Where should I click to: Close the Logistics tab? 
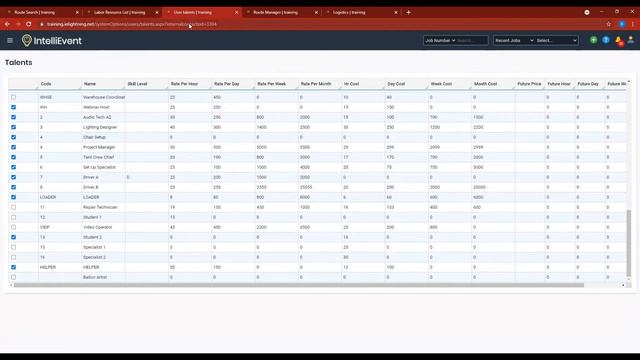click(396, 12)
